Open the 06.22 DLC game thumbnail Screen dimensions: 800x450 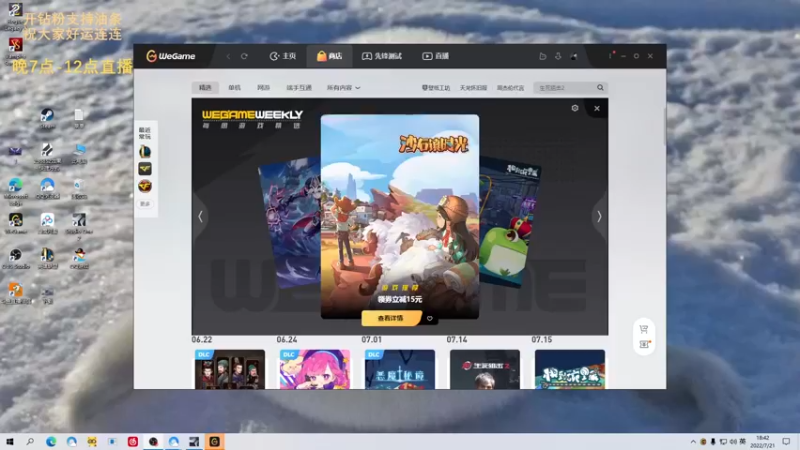(x=230, y=369)
